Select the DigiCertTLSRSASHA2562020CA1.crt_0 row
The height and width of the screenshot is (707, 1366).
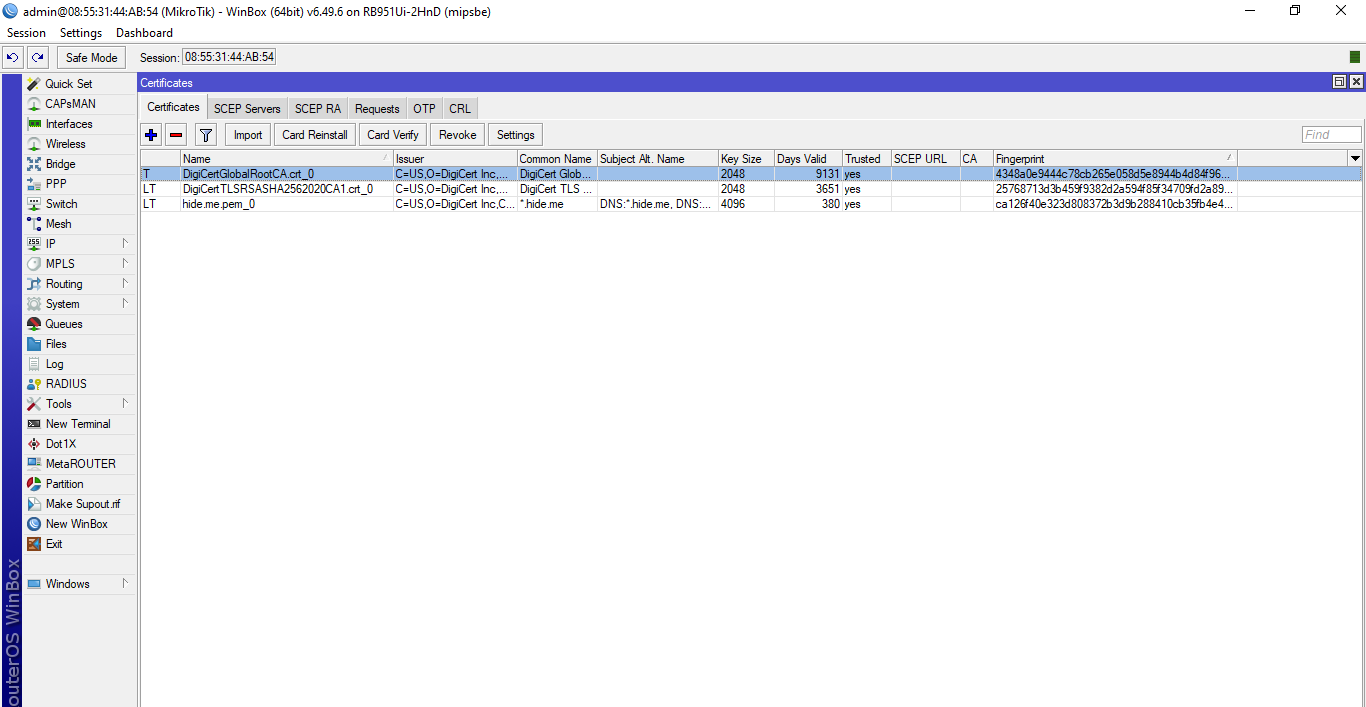751,189
